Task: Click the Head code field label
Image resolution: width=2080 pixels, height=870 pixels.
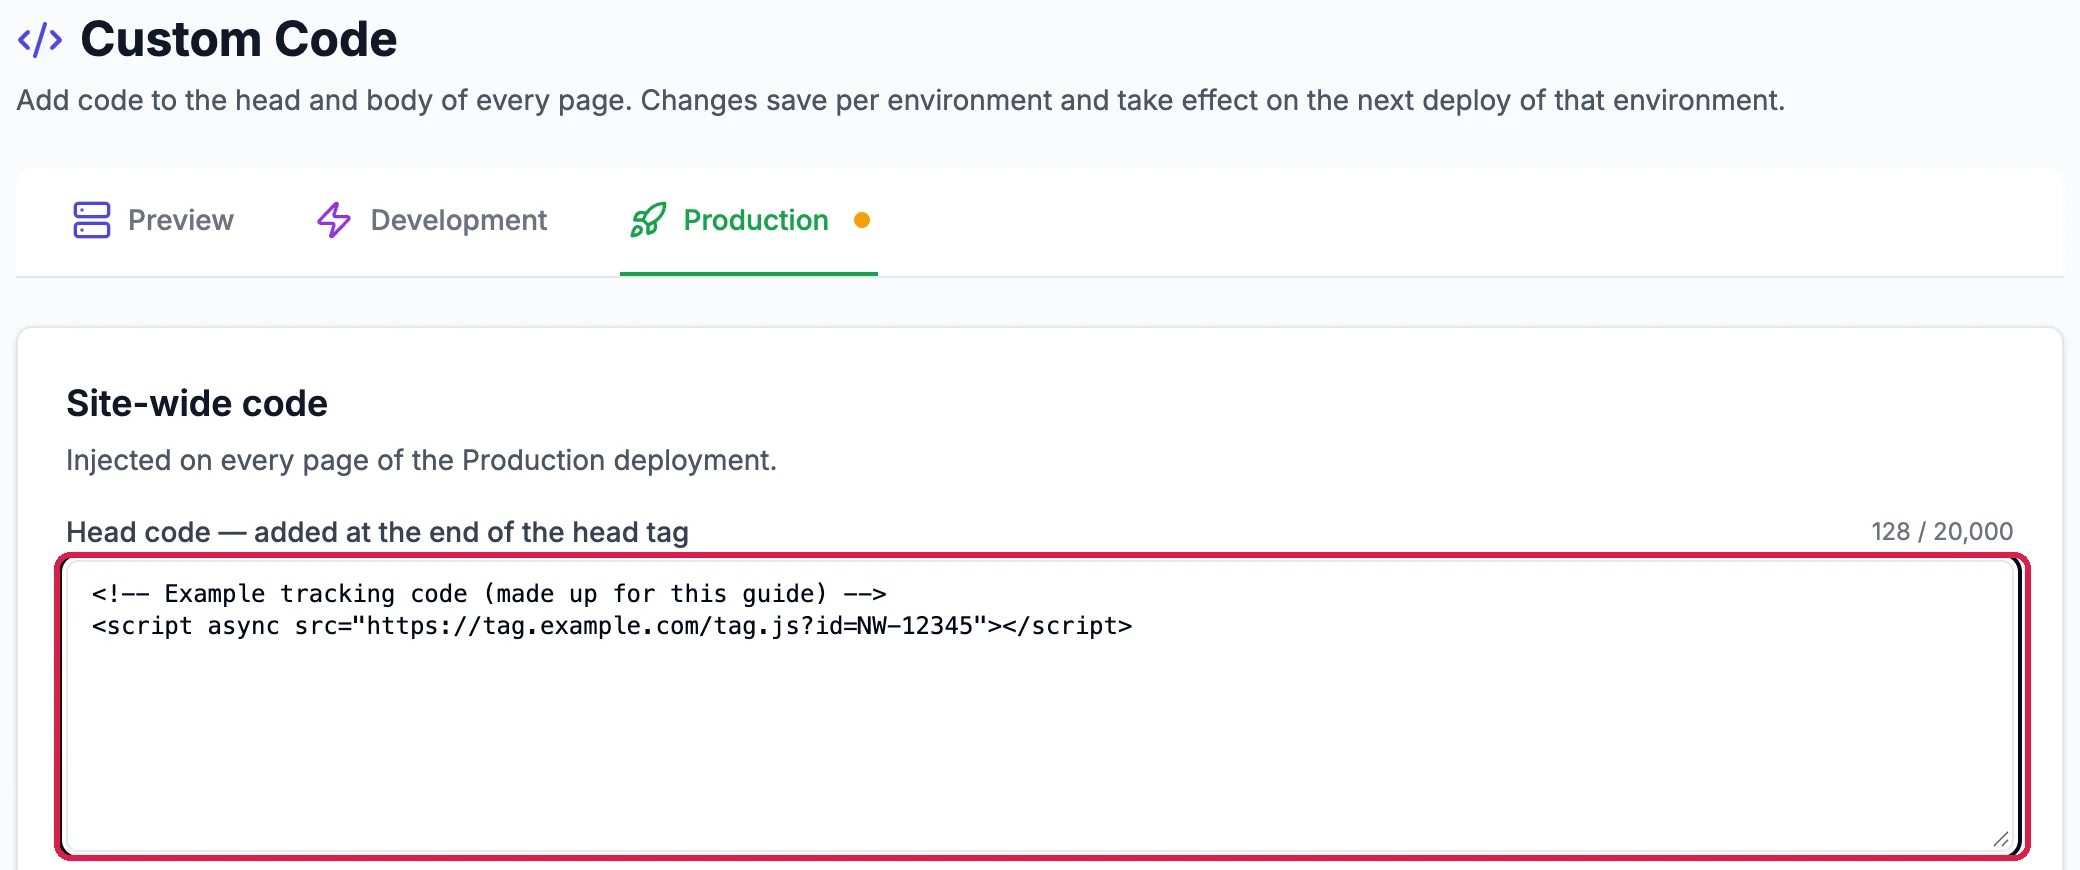Action: point(377,532)
